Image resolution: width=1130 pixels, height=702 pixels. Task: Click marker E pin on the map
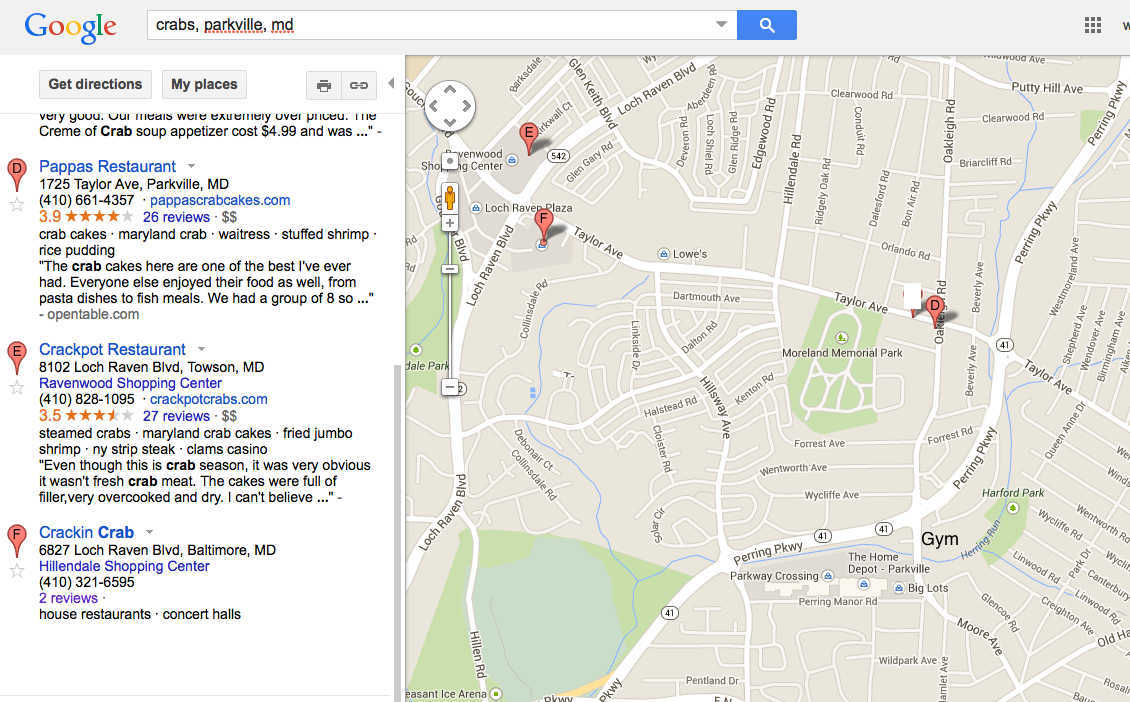click(x=529, y=136)
